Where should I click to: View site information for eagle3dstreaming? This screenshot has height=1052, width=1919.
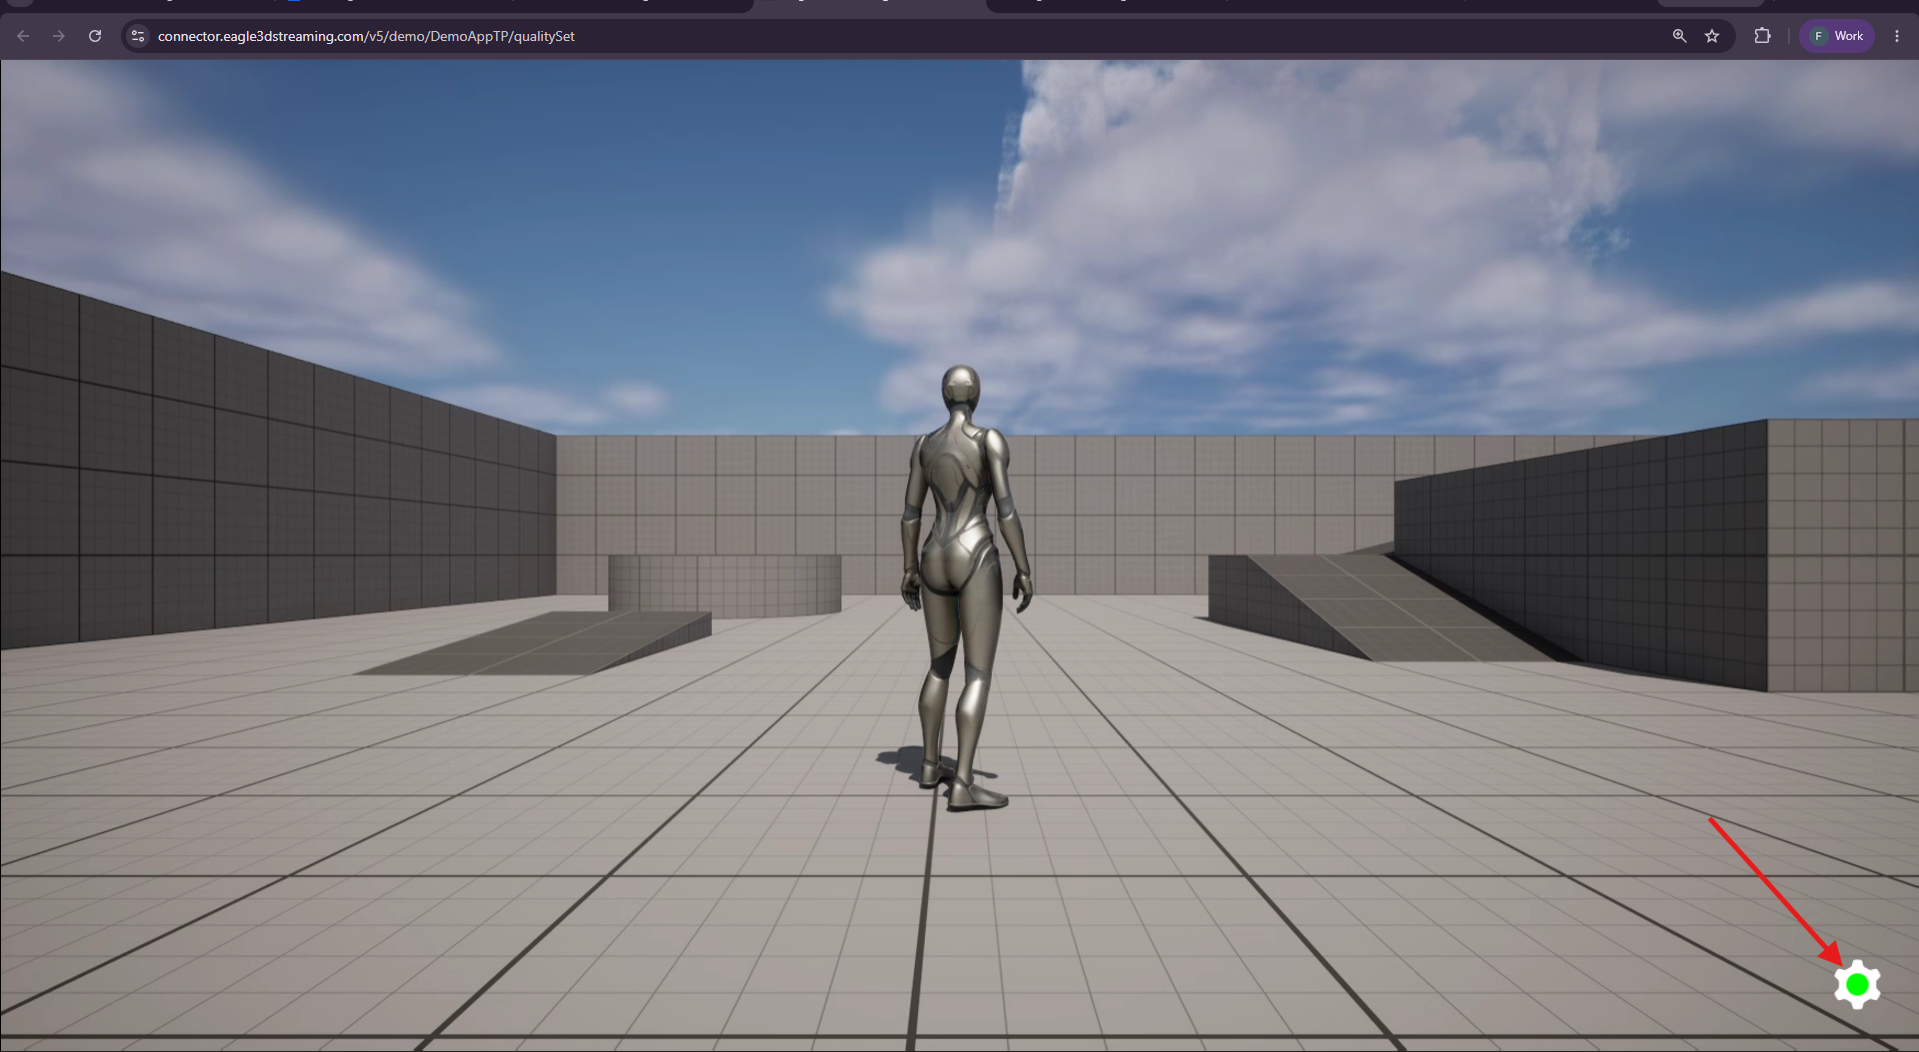(138, 36)
